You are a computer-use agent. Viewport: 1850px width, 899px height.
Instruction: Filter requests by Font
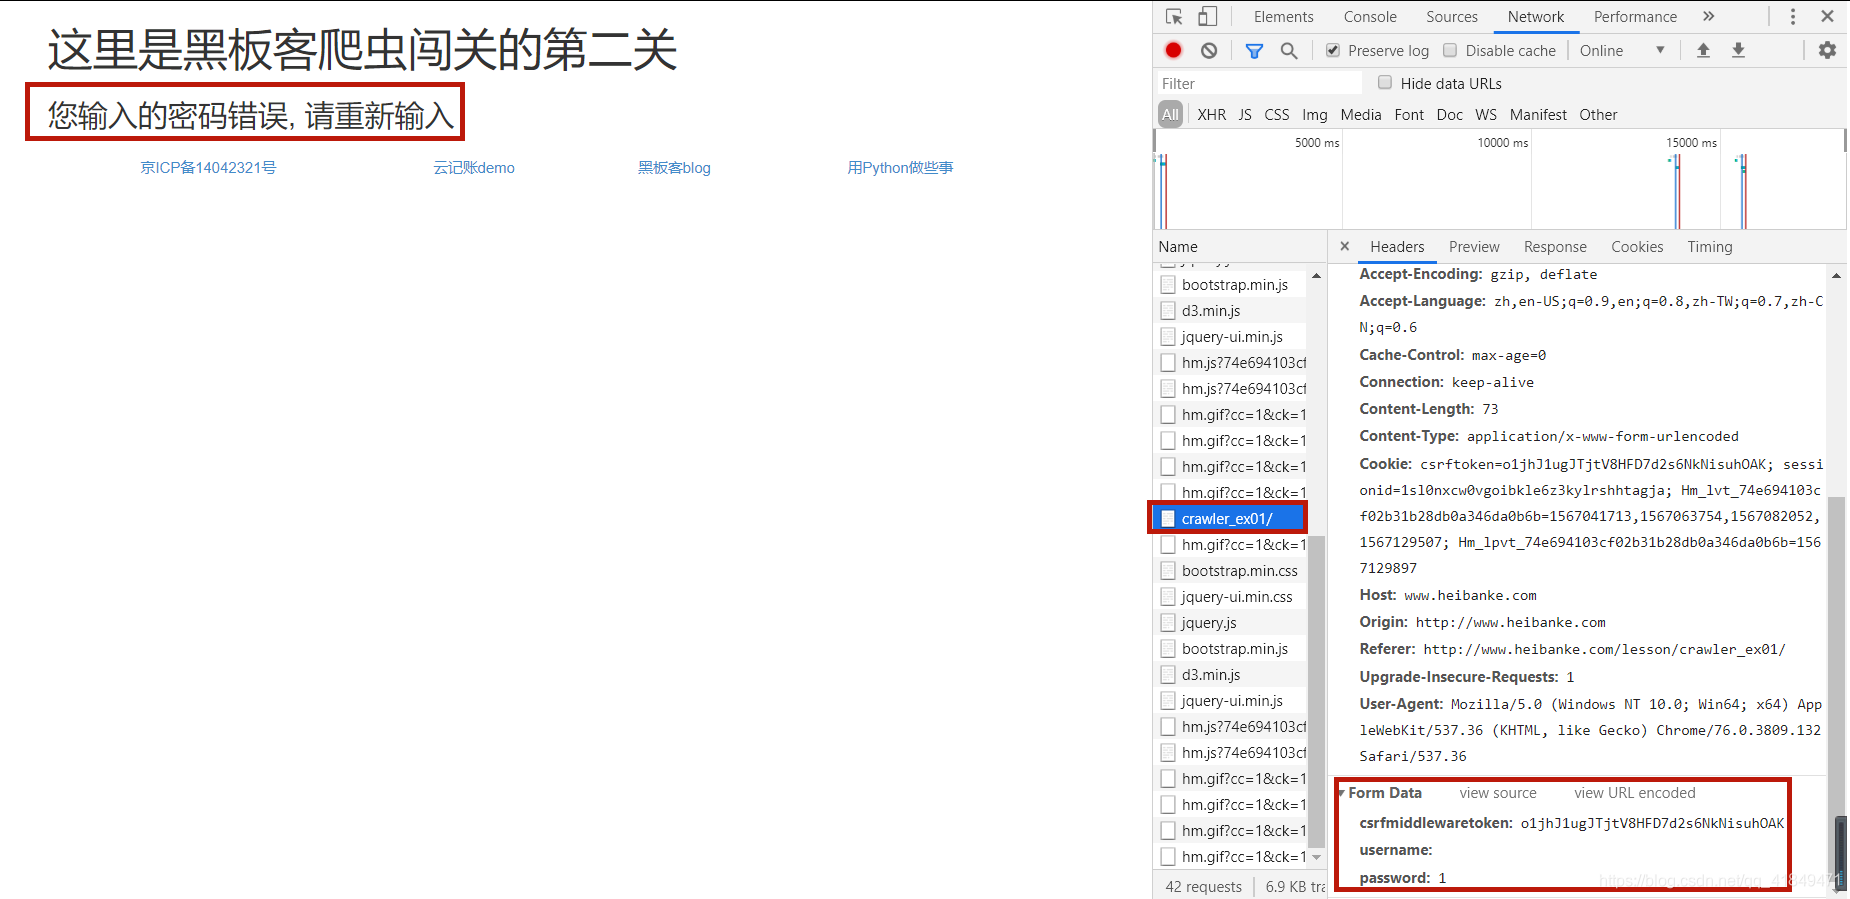pos(1409,115)
